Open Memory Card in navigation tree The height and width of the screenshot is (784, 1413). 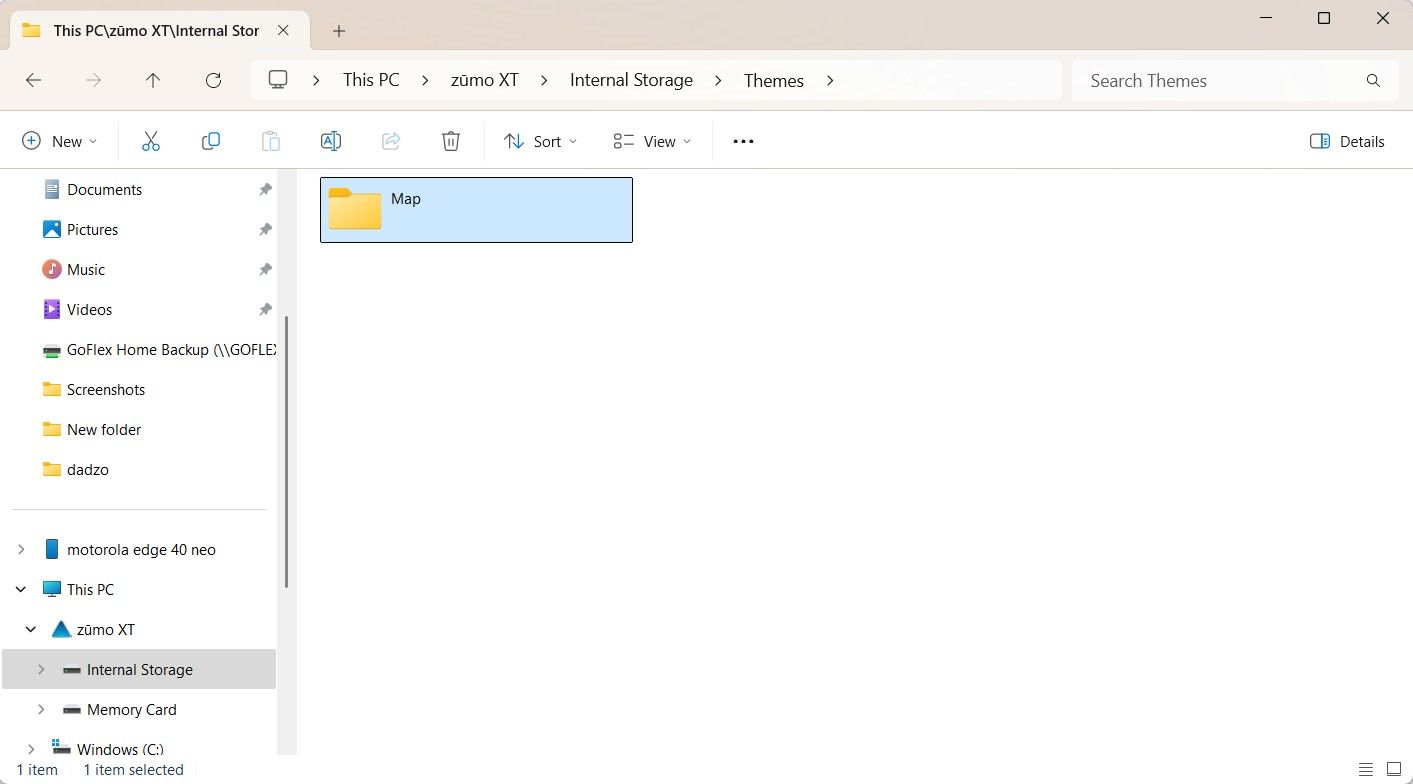(132, 709)
